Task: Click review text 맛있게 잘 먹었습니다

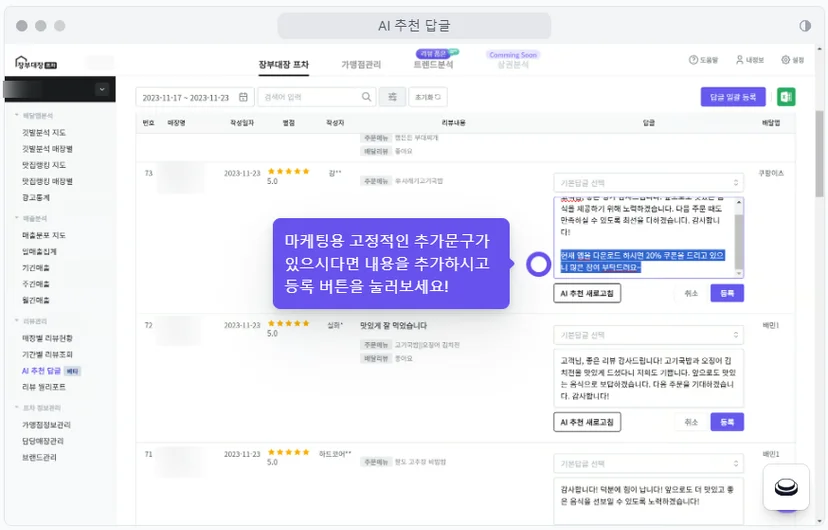Action: point(393,325)
